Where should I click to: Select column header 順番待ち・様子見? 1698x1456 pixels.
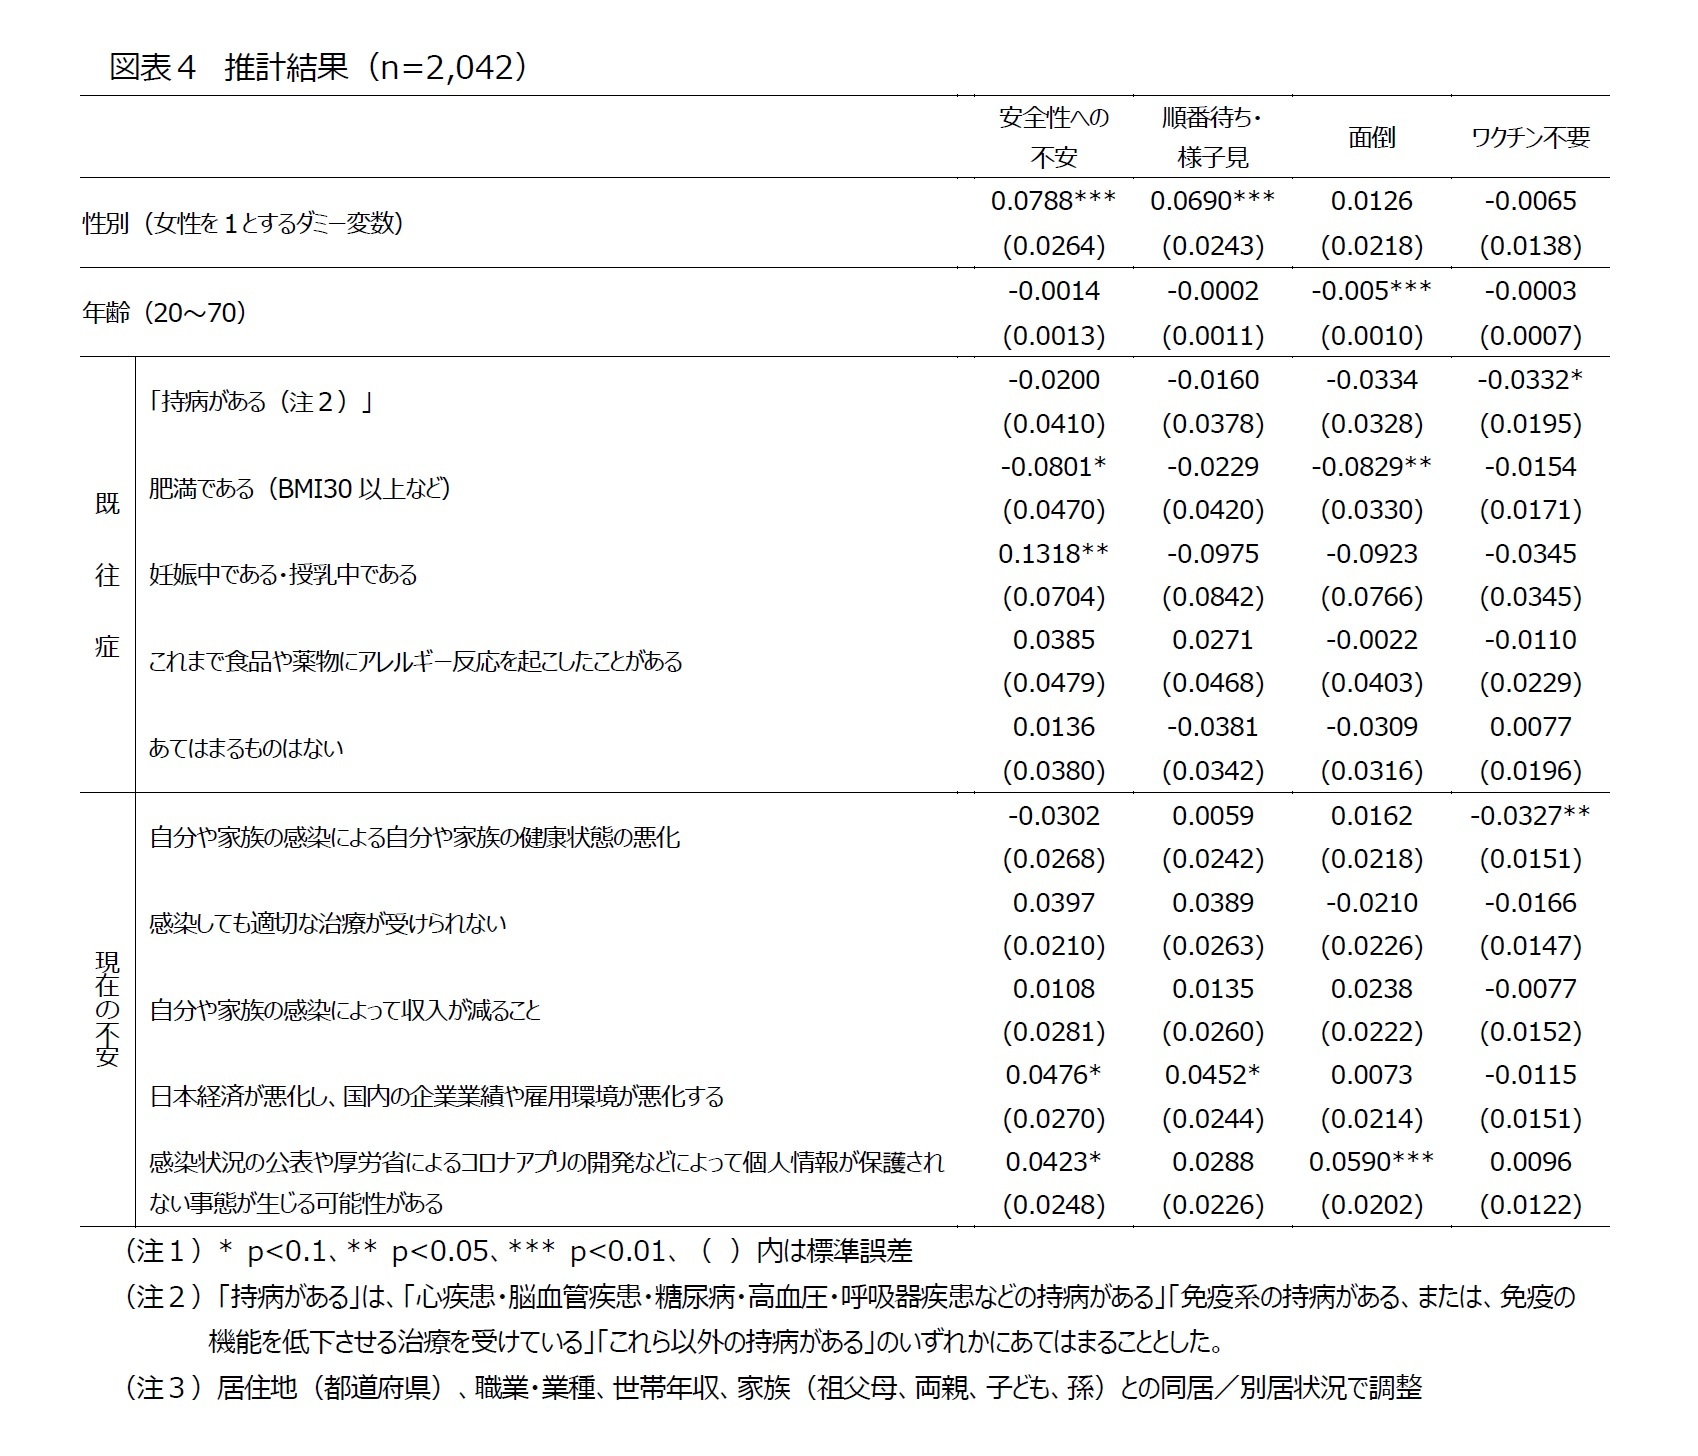tap(1213, 137)
